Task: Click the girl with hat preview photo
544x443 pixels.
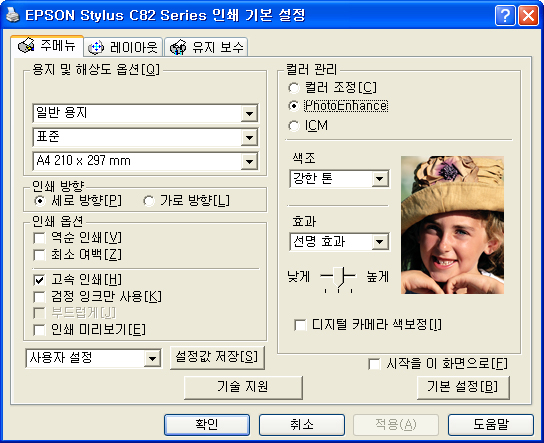Action: [452, 225]
